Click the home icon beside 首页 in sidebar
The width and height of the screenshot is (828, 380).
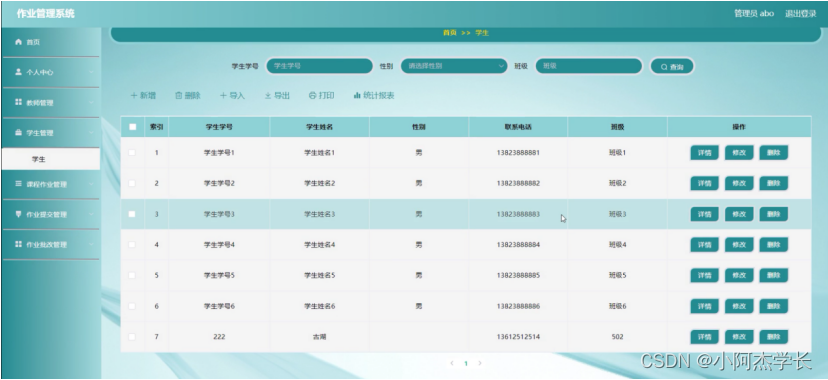click(x=18, y=42)
